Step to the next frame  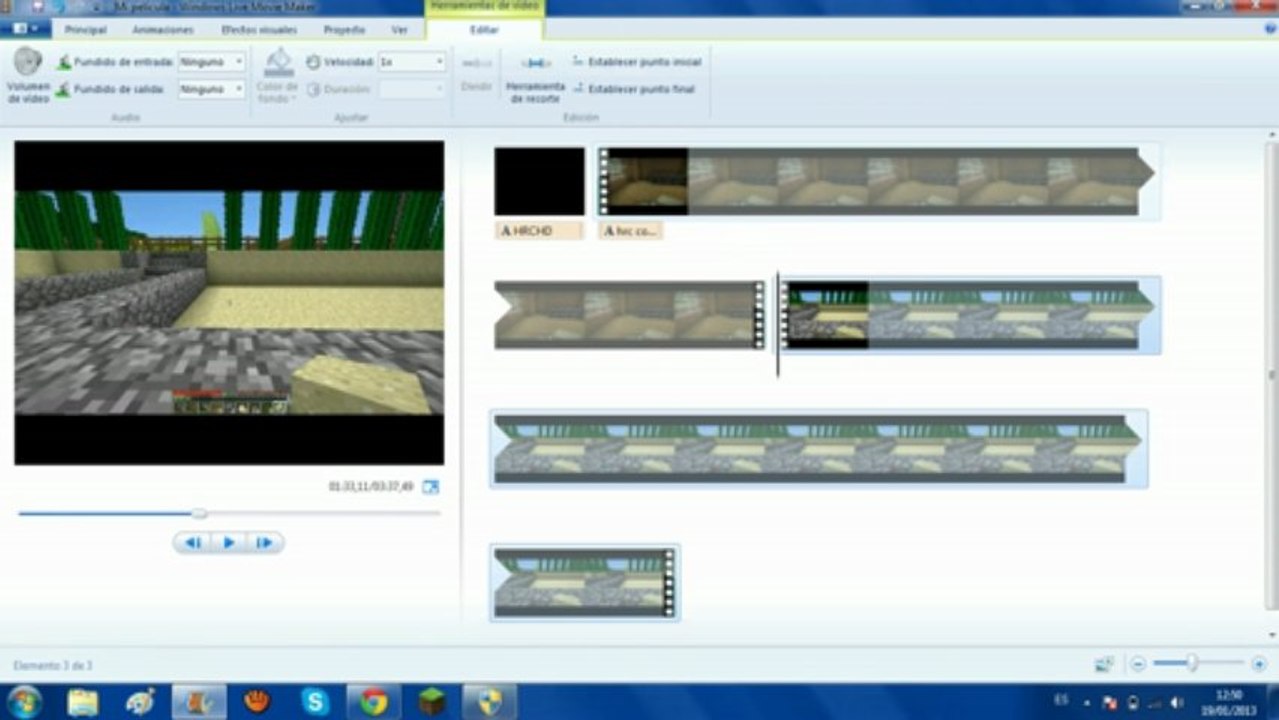(264, 543)
